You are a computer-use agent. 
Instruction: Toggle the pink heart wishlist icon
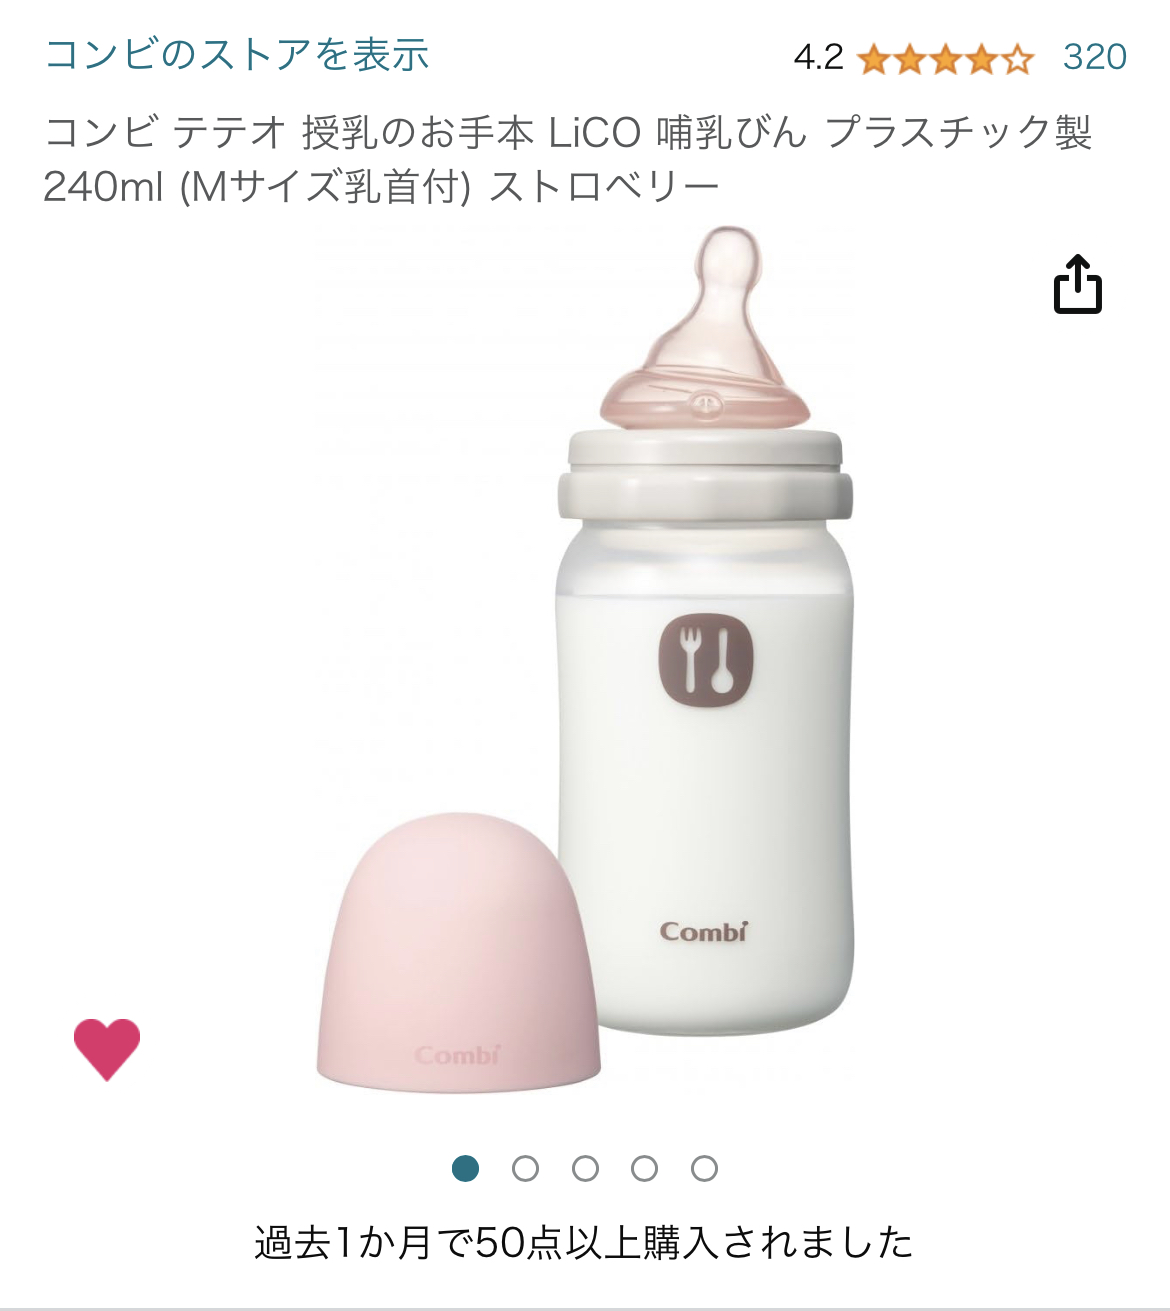coord(107,1049)
